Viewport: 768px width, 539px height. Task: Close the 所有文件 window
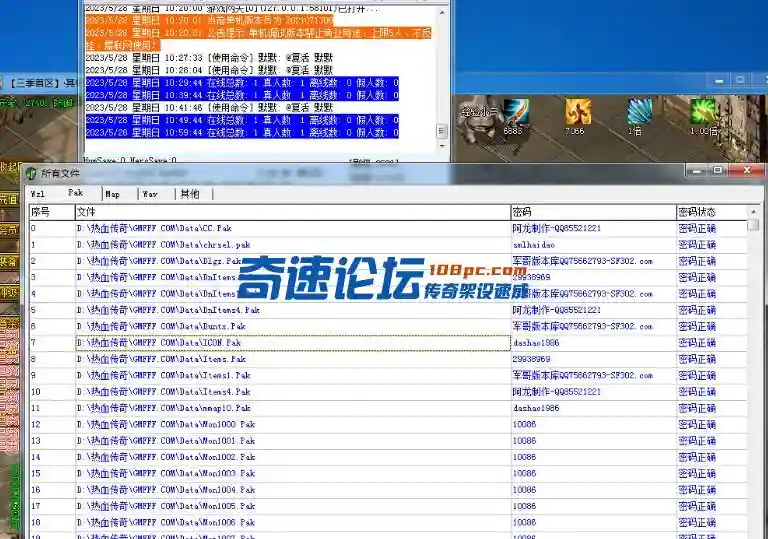click(x=746, y=170)
